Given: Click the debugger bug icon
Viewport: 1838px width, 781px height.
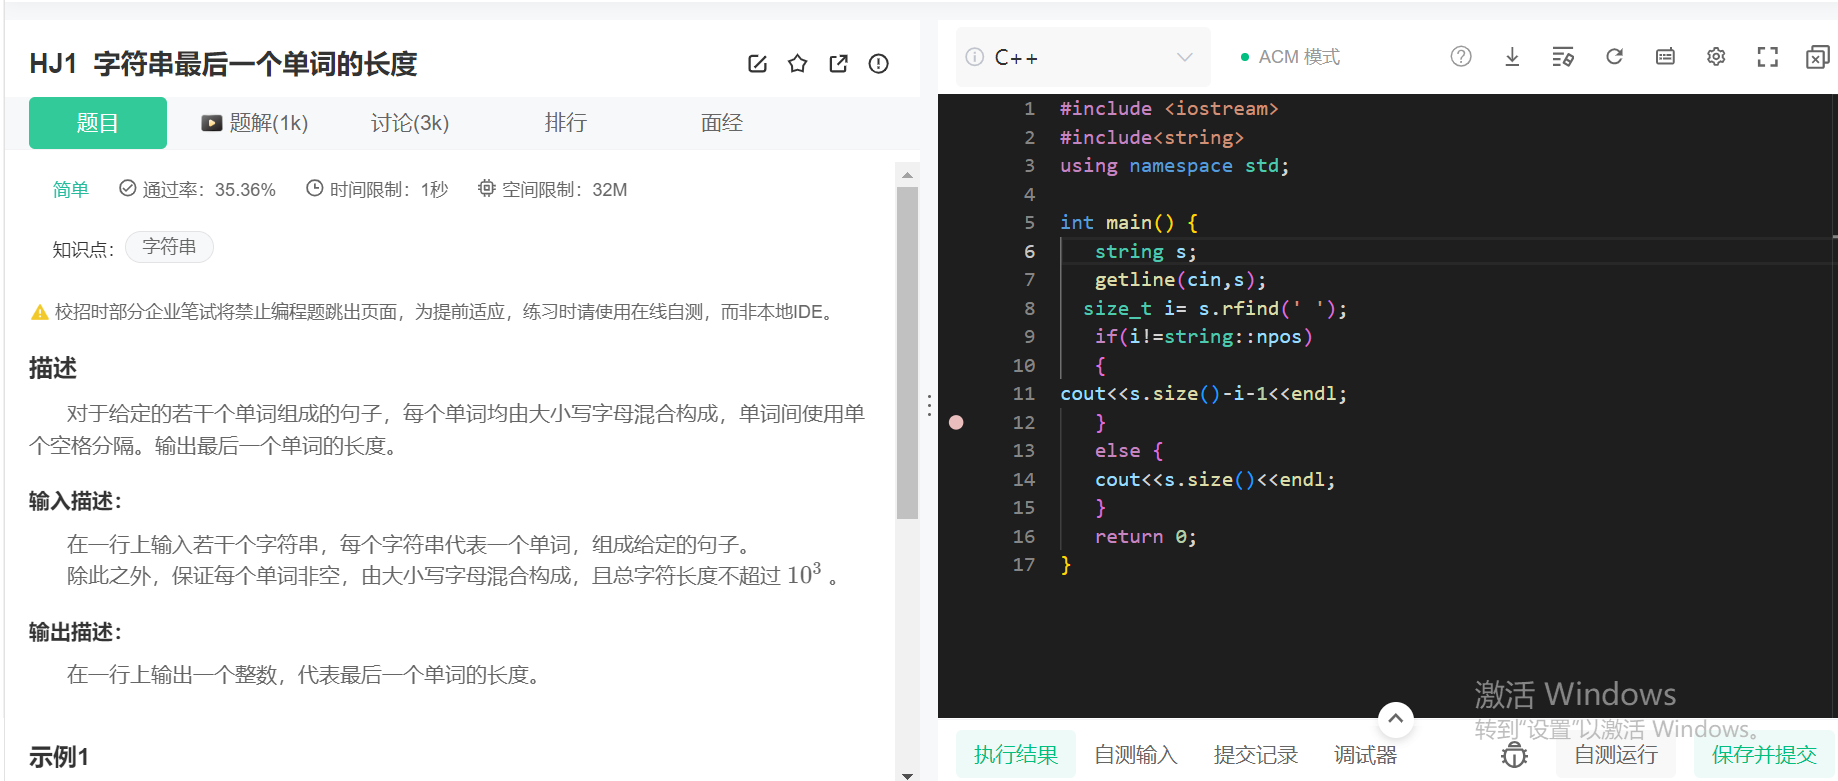Looking at the screenshot, I should click(x=1515, y=755).
